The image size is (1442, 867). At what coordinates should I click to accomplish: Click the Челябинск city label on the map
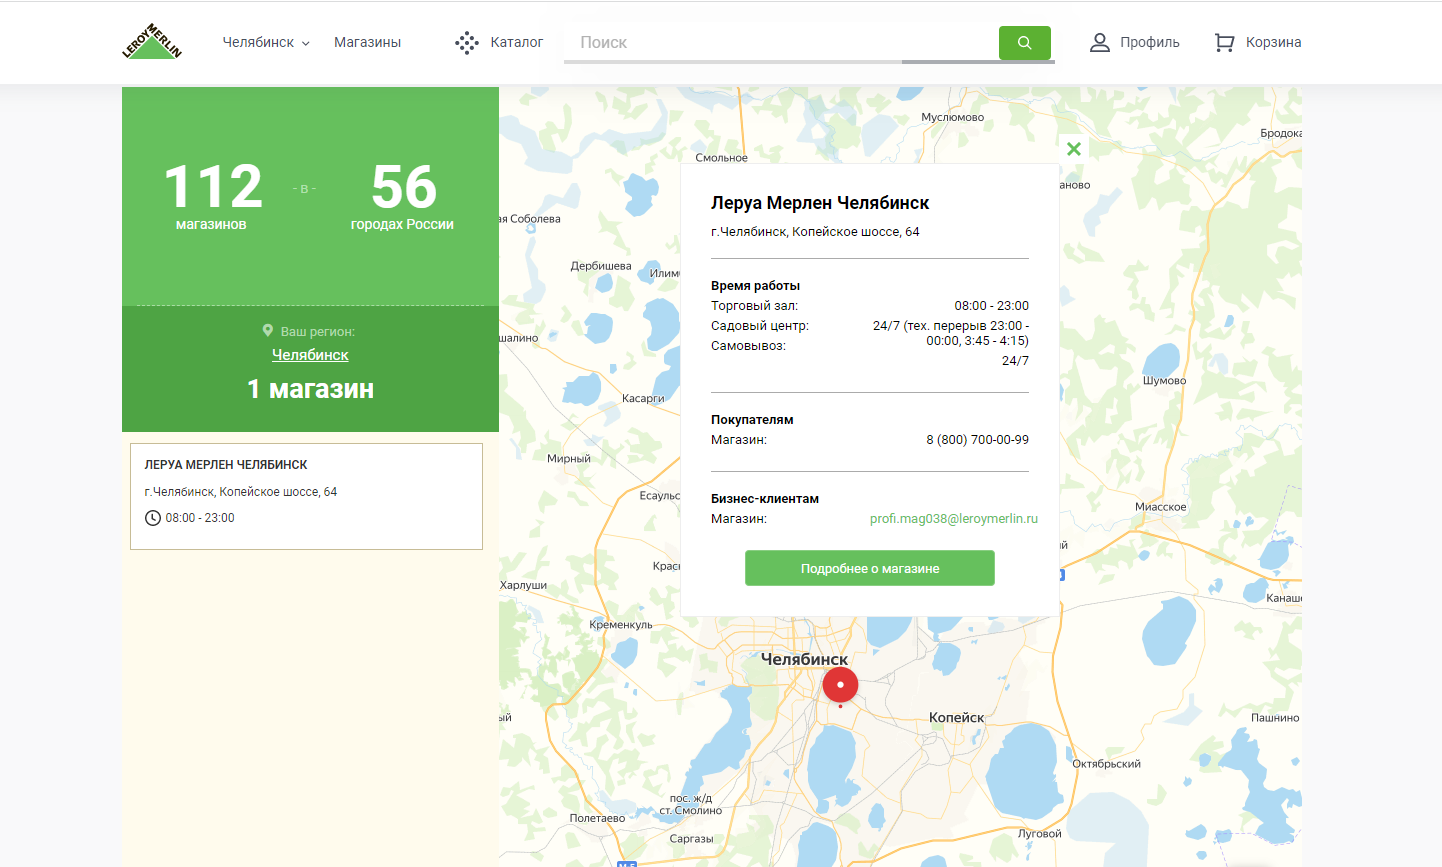[805, 659]
